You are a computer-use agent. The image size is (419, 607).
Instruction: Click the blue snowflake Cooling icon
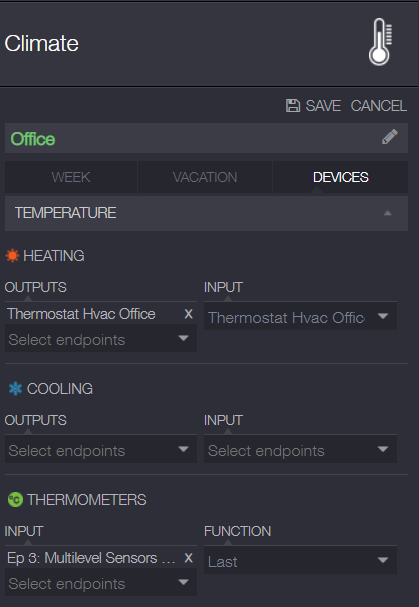click(x=15, y=389)
